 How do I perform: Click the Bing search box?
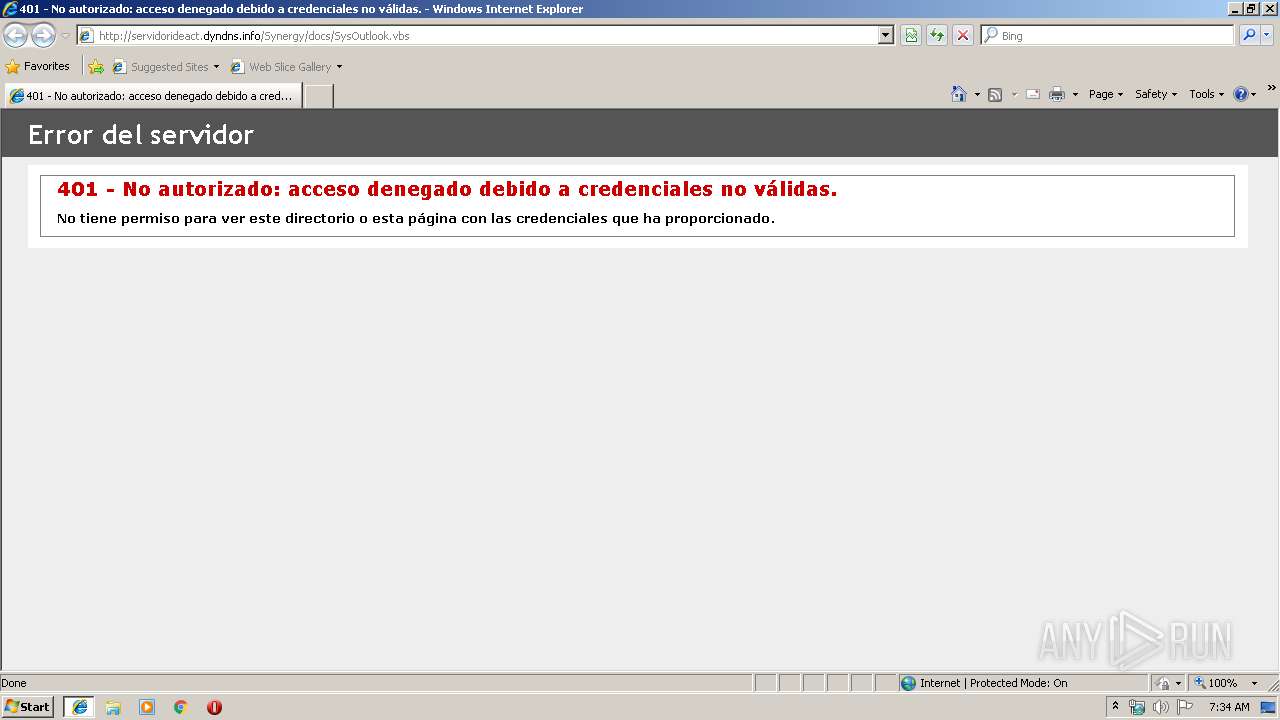(x=1108, y=35)
